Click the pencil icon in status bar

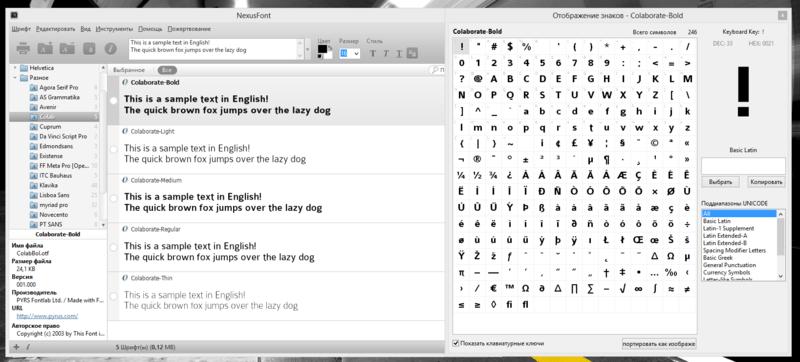28,347
